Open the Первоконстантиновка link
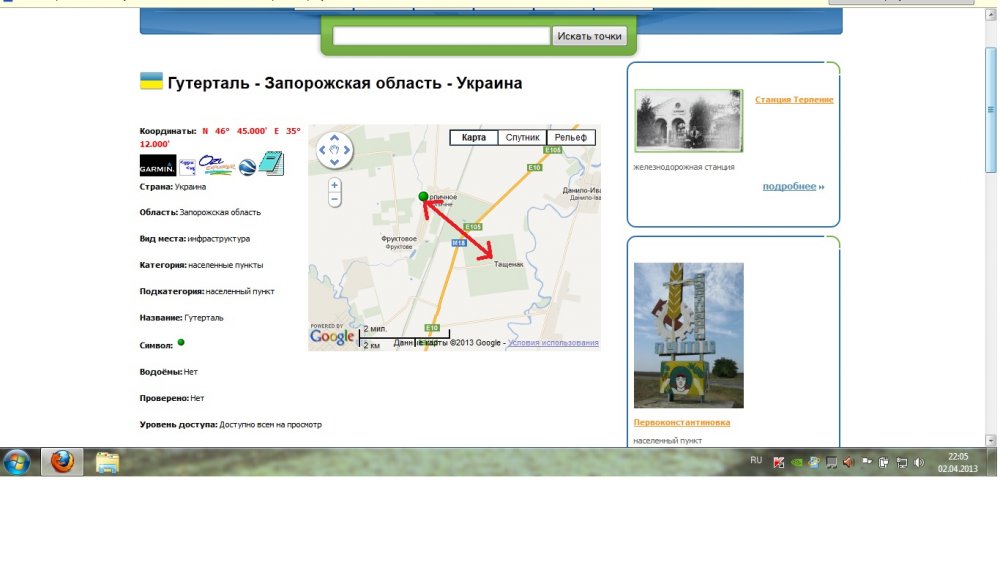 tap(682, 422)
